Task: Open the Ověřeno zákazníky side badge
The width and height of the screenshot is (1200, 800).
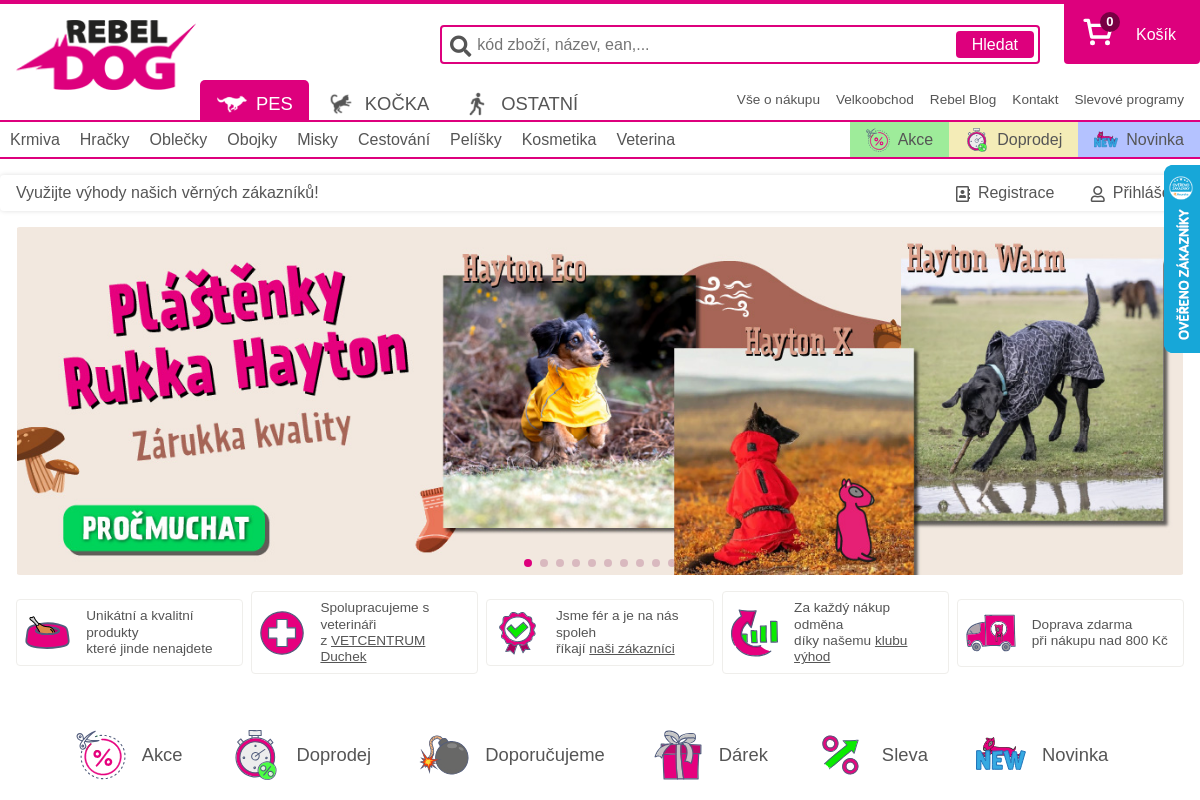Action: coord(1182,259)
